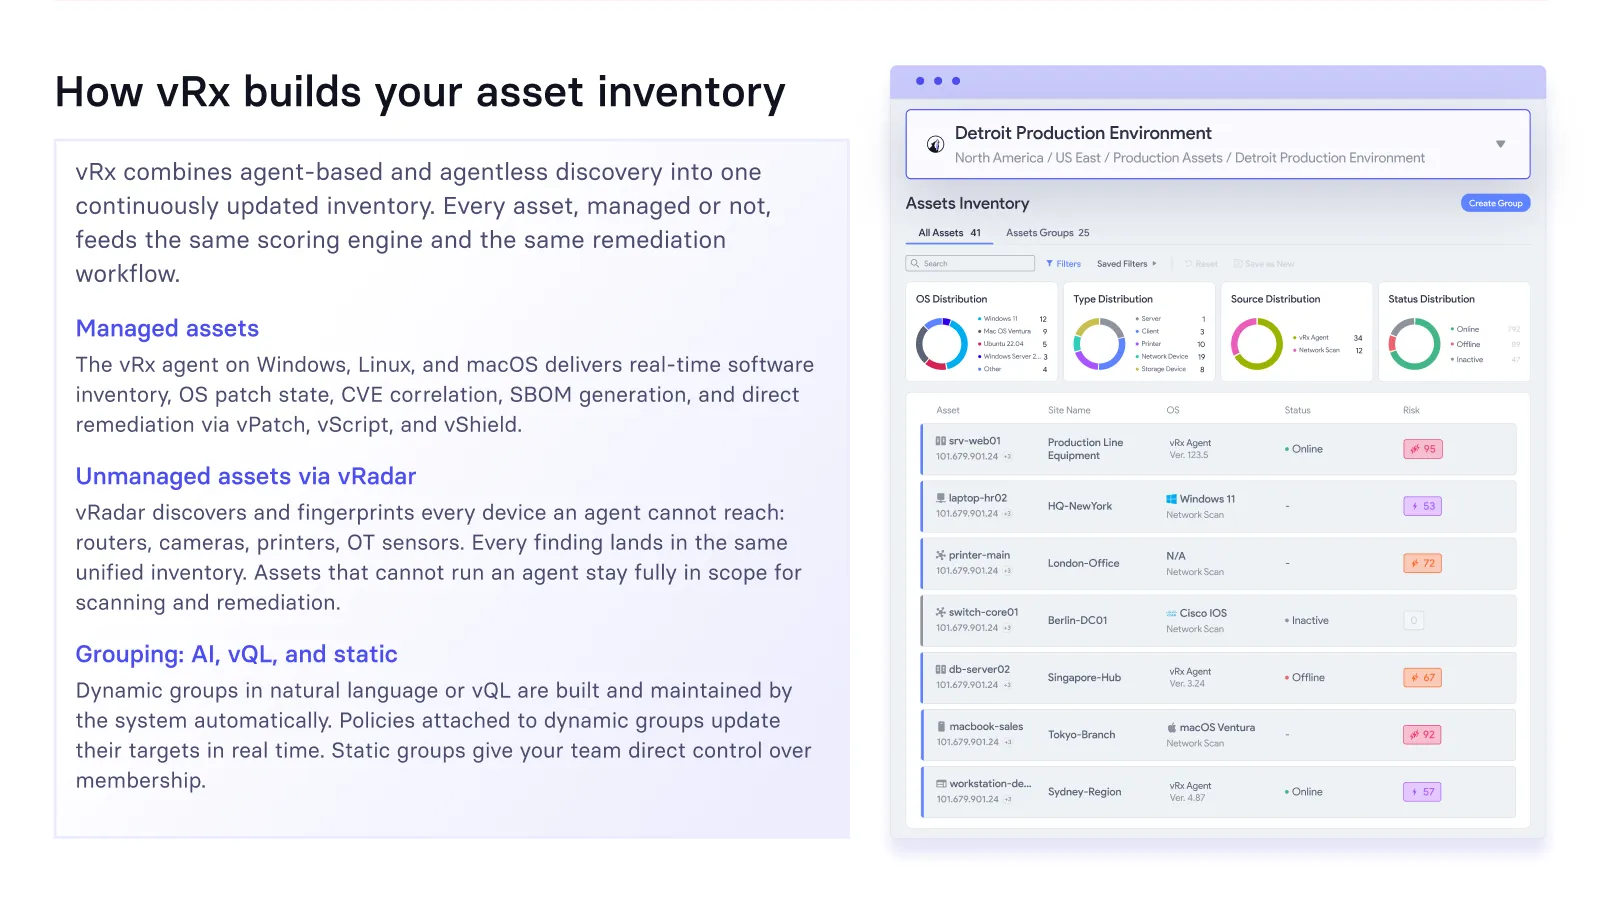
Task: Expand the +3 addresses badge for printer-main
Action: (1008, 571)
